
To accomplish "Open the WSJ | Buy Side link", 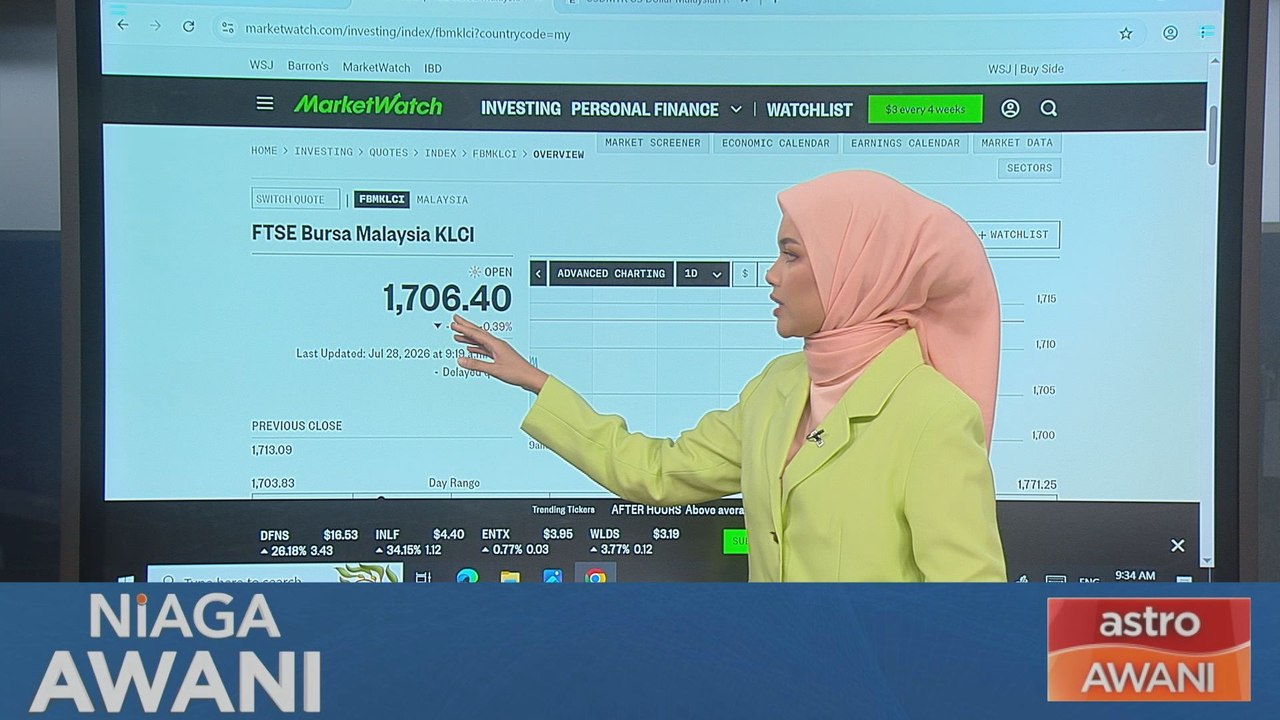I will (x=1026, y=69).
